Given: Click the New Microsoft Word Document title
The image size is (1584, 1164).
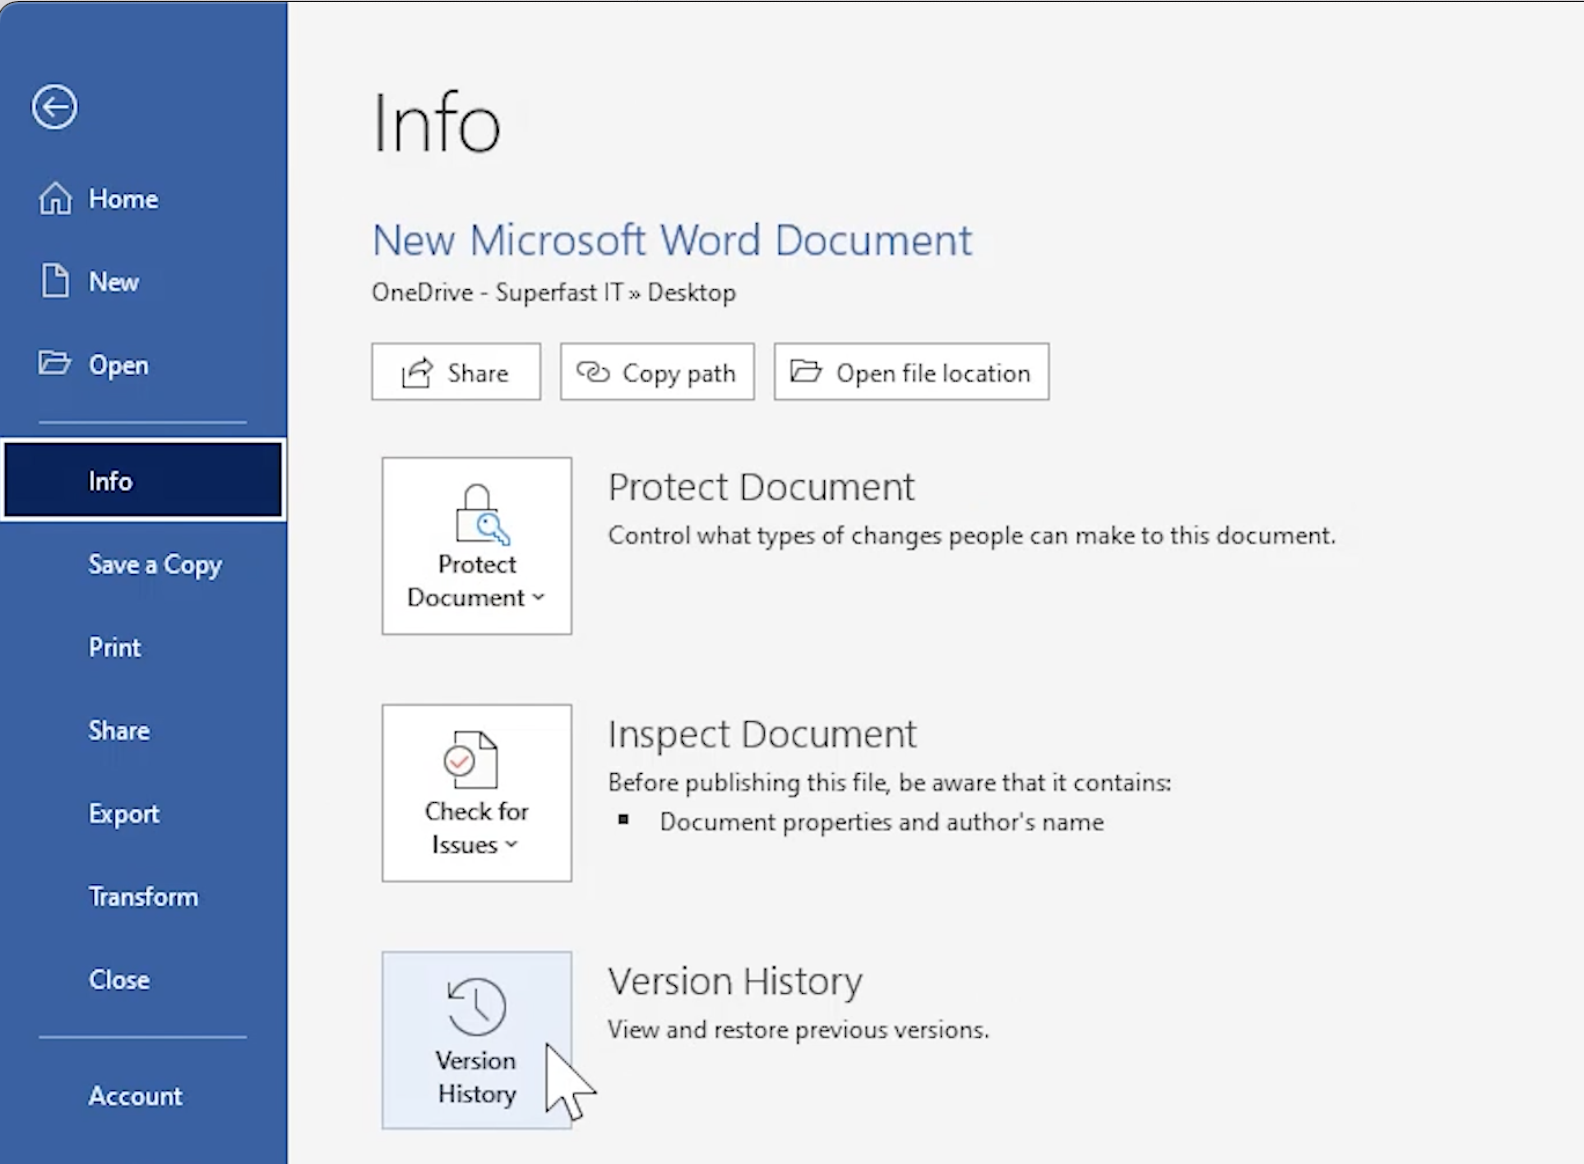Looking at the screenshot, I should point(672,240).
